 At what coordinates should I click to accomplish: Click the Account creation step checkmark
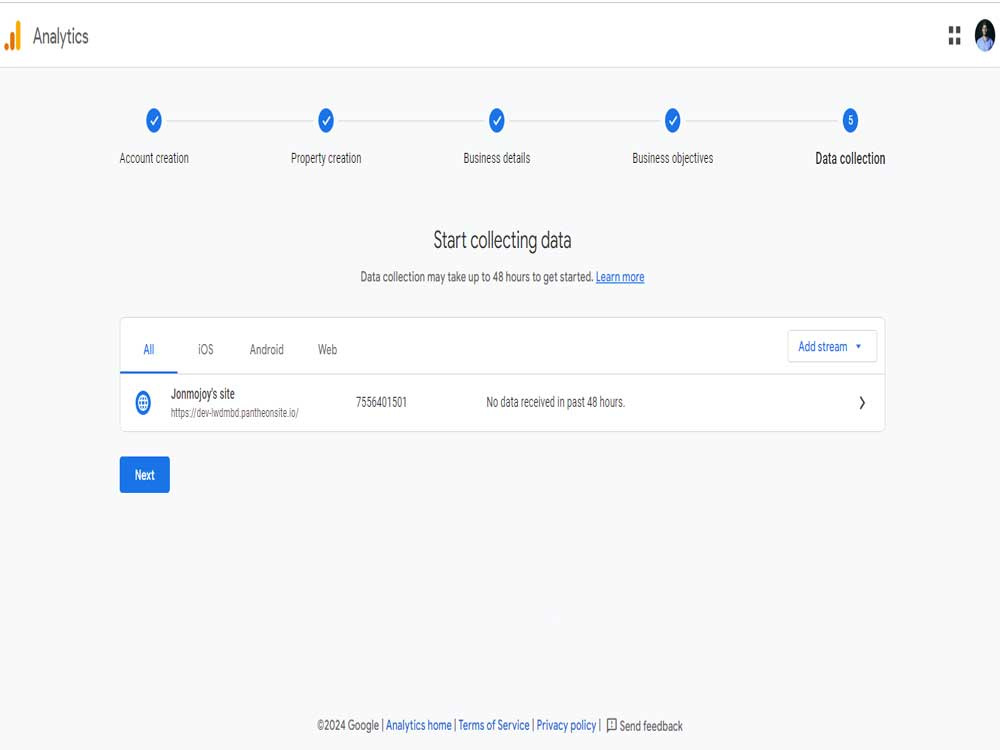click(x=154, y=120)
